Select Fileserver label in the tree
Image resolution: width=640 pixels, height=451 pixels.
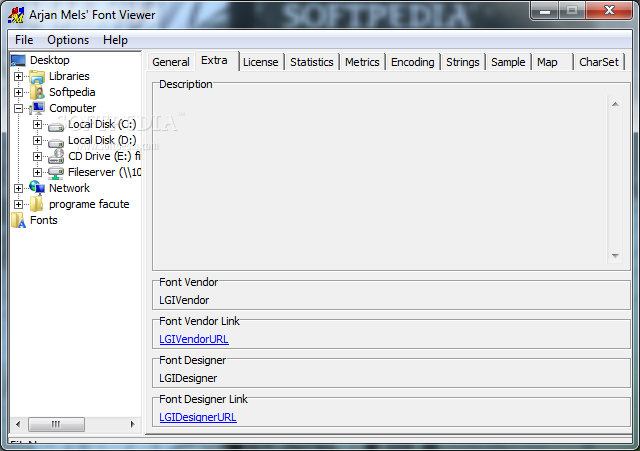point(104,172)
